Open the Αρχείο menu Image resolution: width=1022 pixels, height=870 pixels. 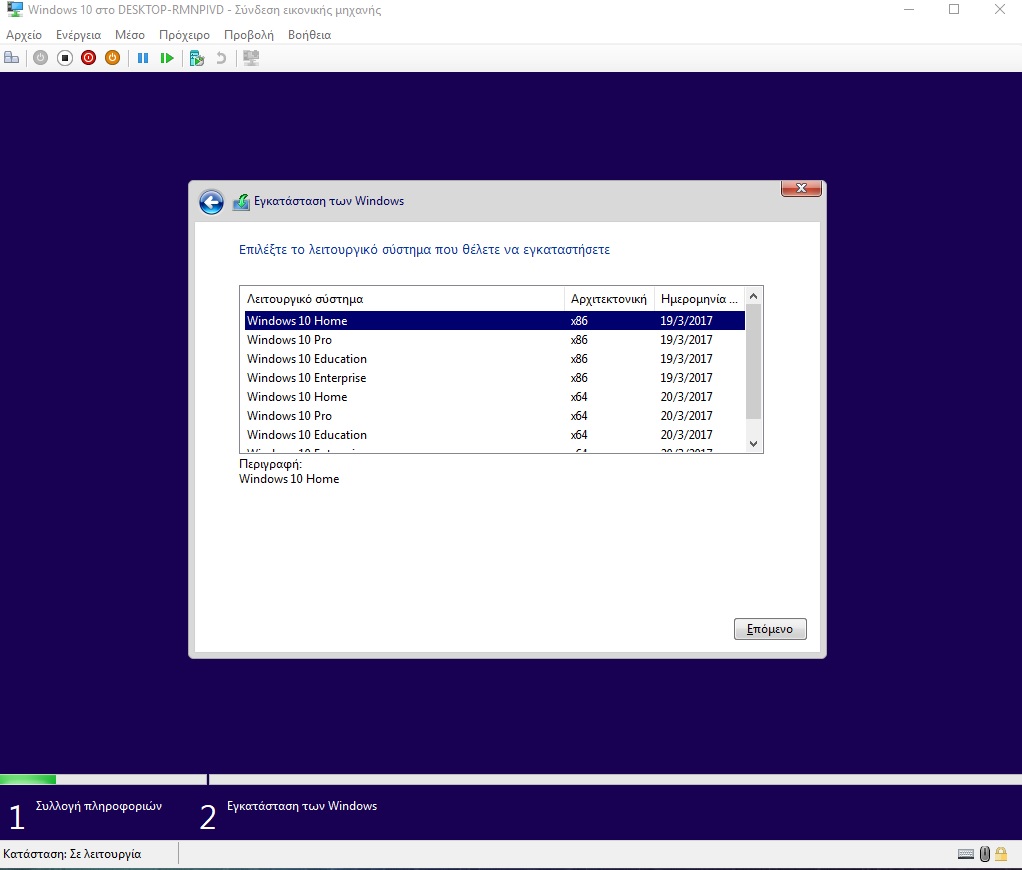(24, 35)
